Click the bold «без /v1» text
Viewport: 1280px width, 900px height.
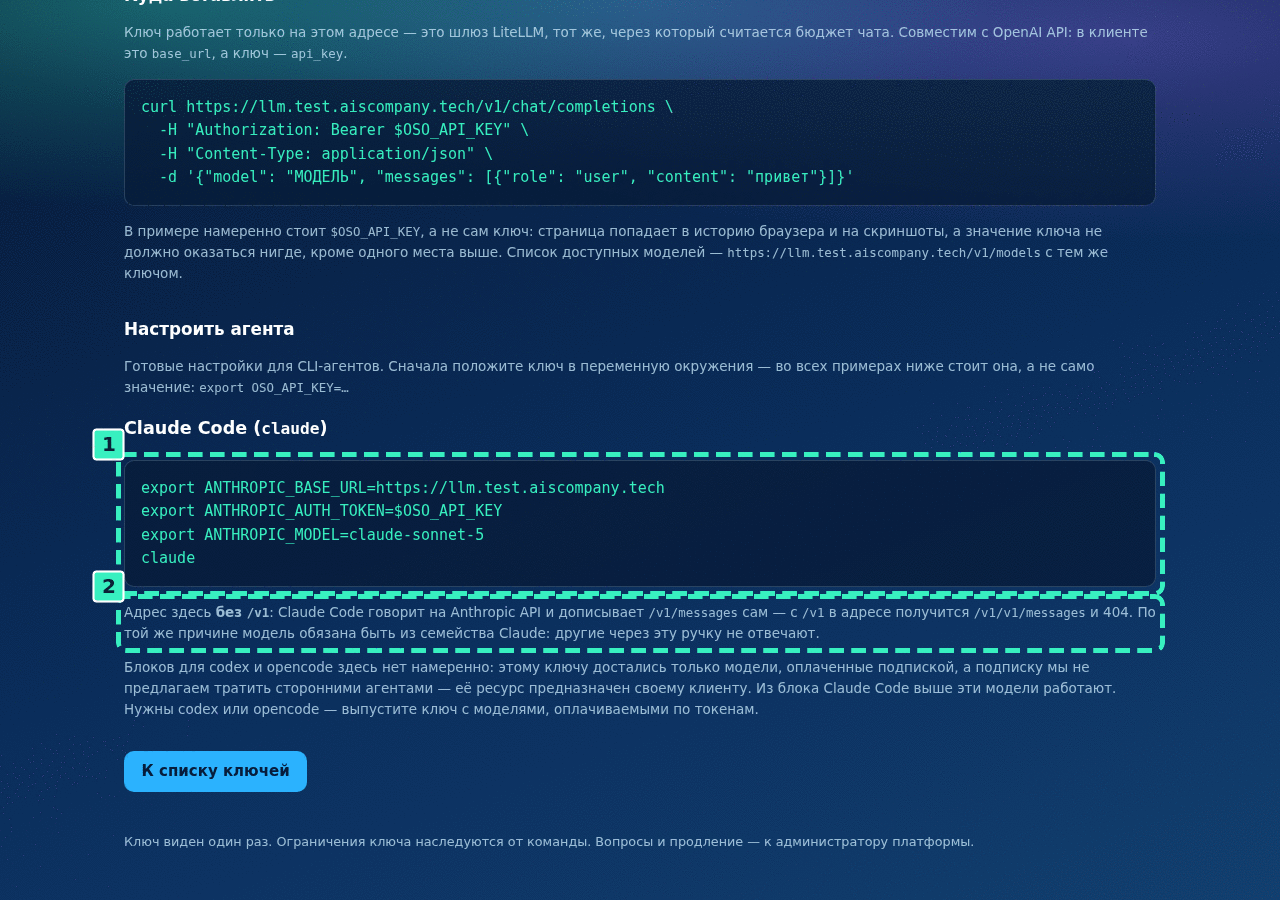coord(242,612)
